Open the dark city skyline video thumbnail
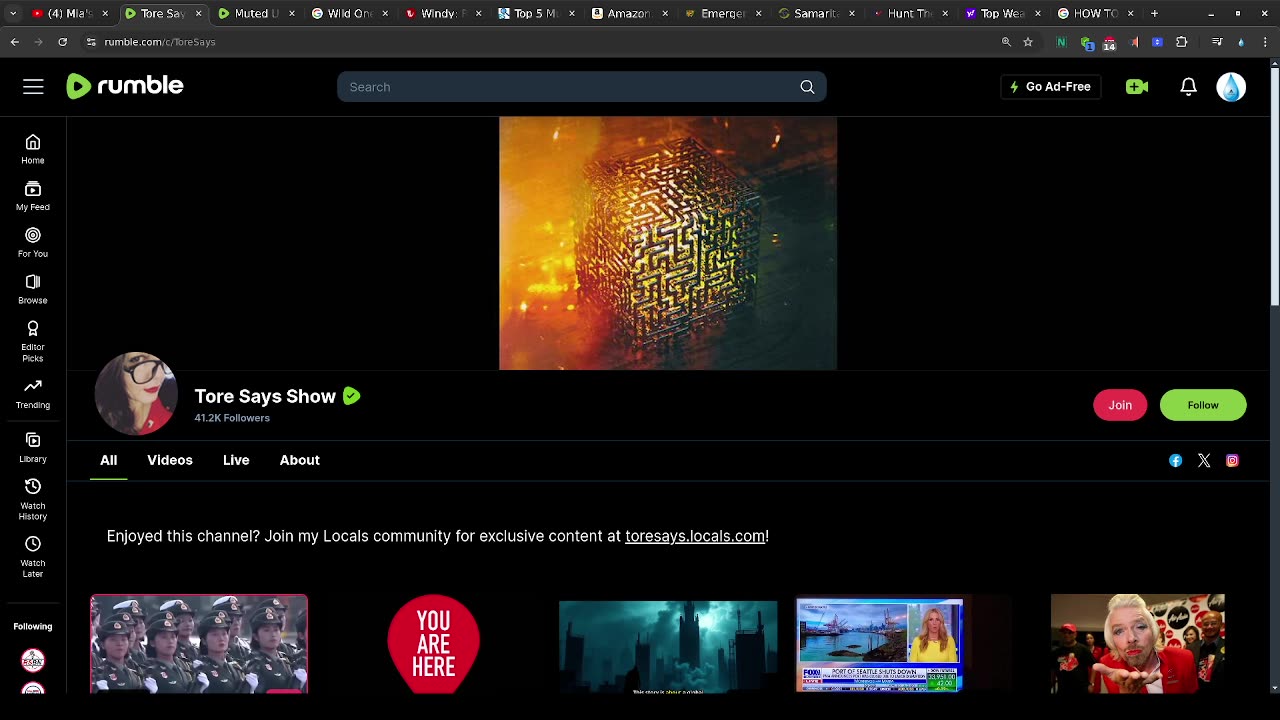The image size is (1280, 720). [x=668, y=647]
